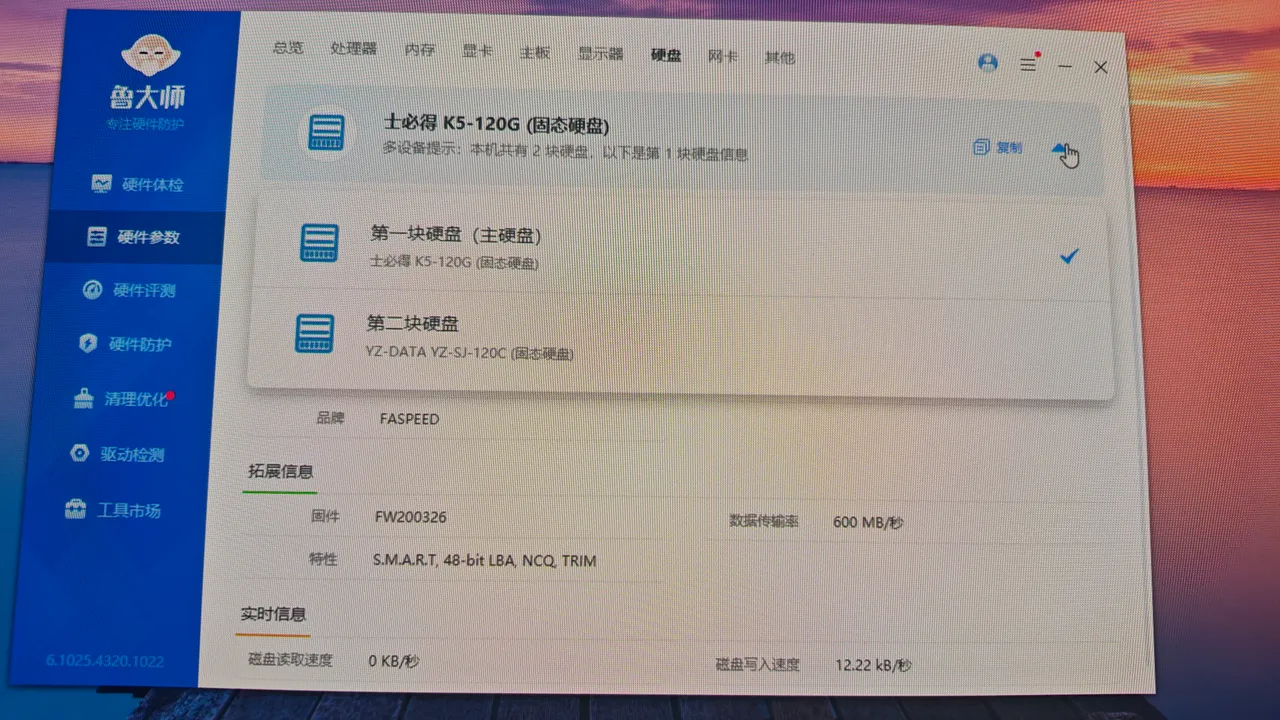This screenshot has width=1280, height=720.
Task: Click the S.M.A.R.T, 48-bit LBA features text
Action: (484, 561)
